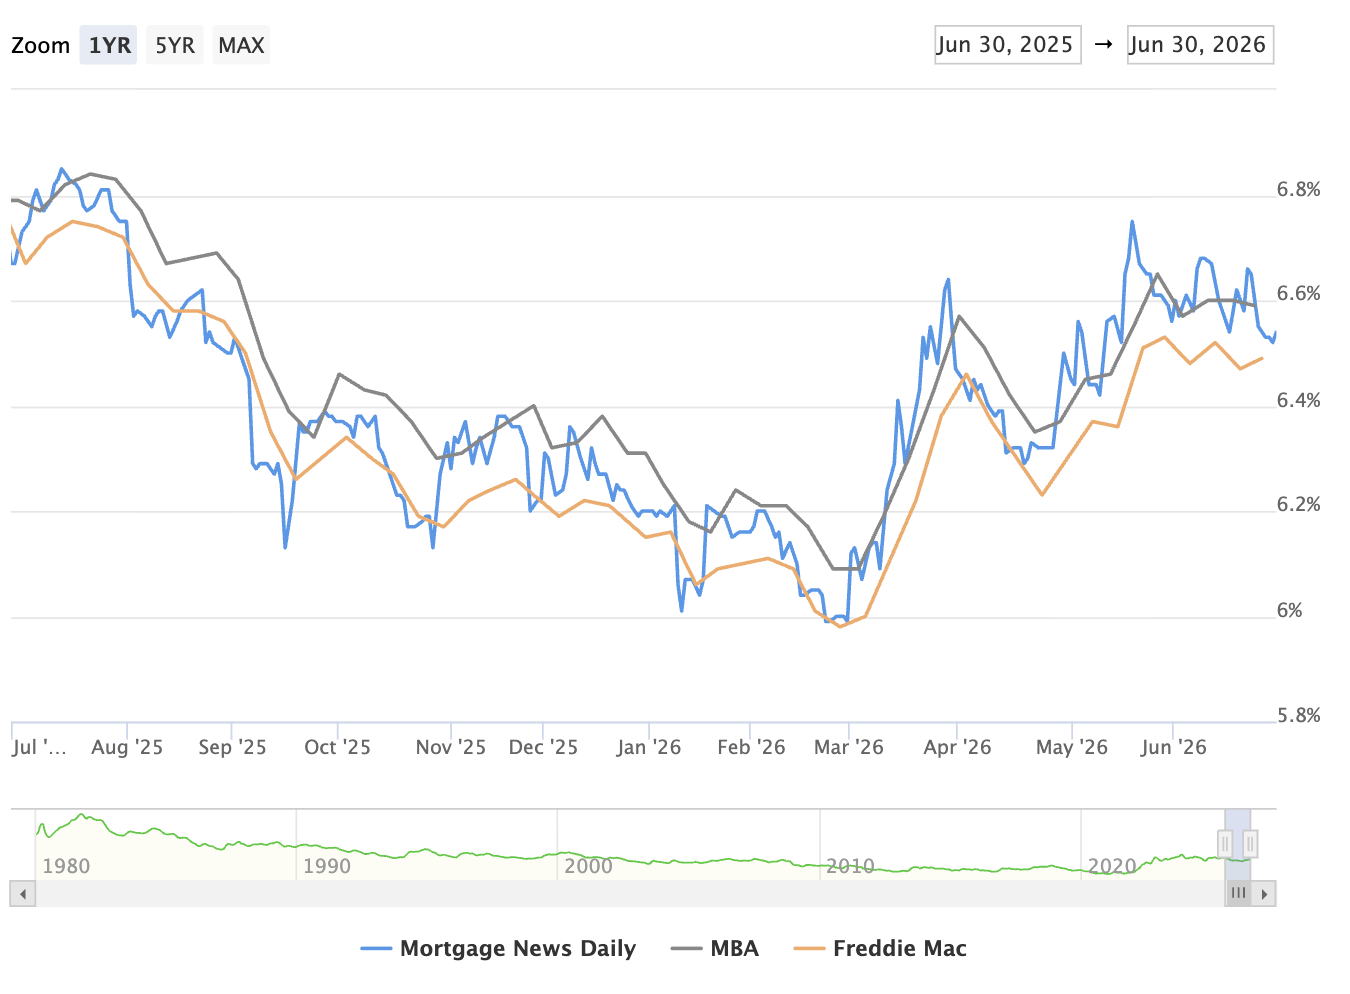
Task: Click the Mar '26 x-axis label
Action: [849, 747]
